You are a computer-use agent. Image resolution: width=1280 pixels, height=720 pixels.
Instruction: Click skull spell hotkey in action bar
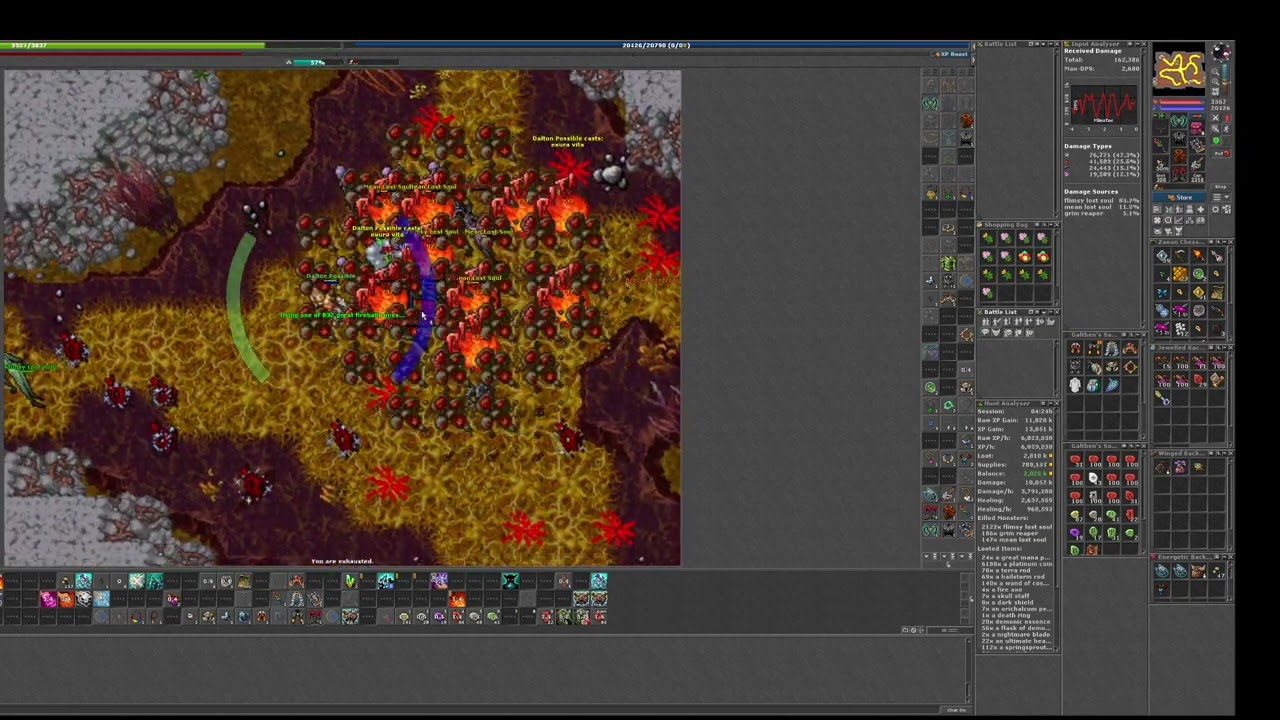(x=83, y=599)
